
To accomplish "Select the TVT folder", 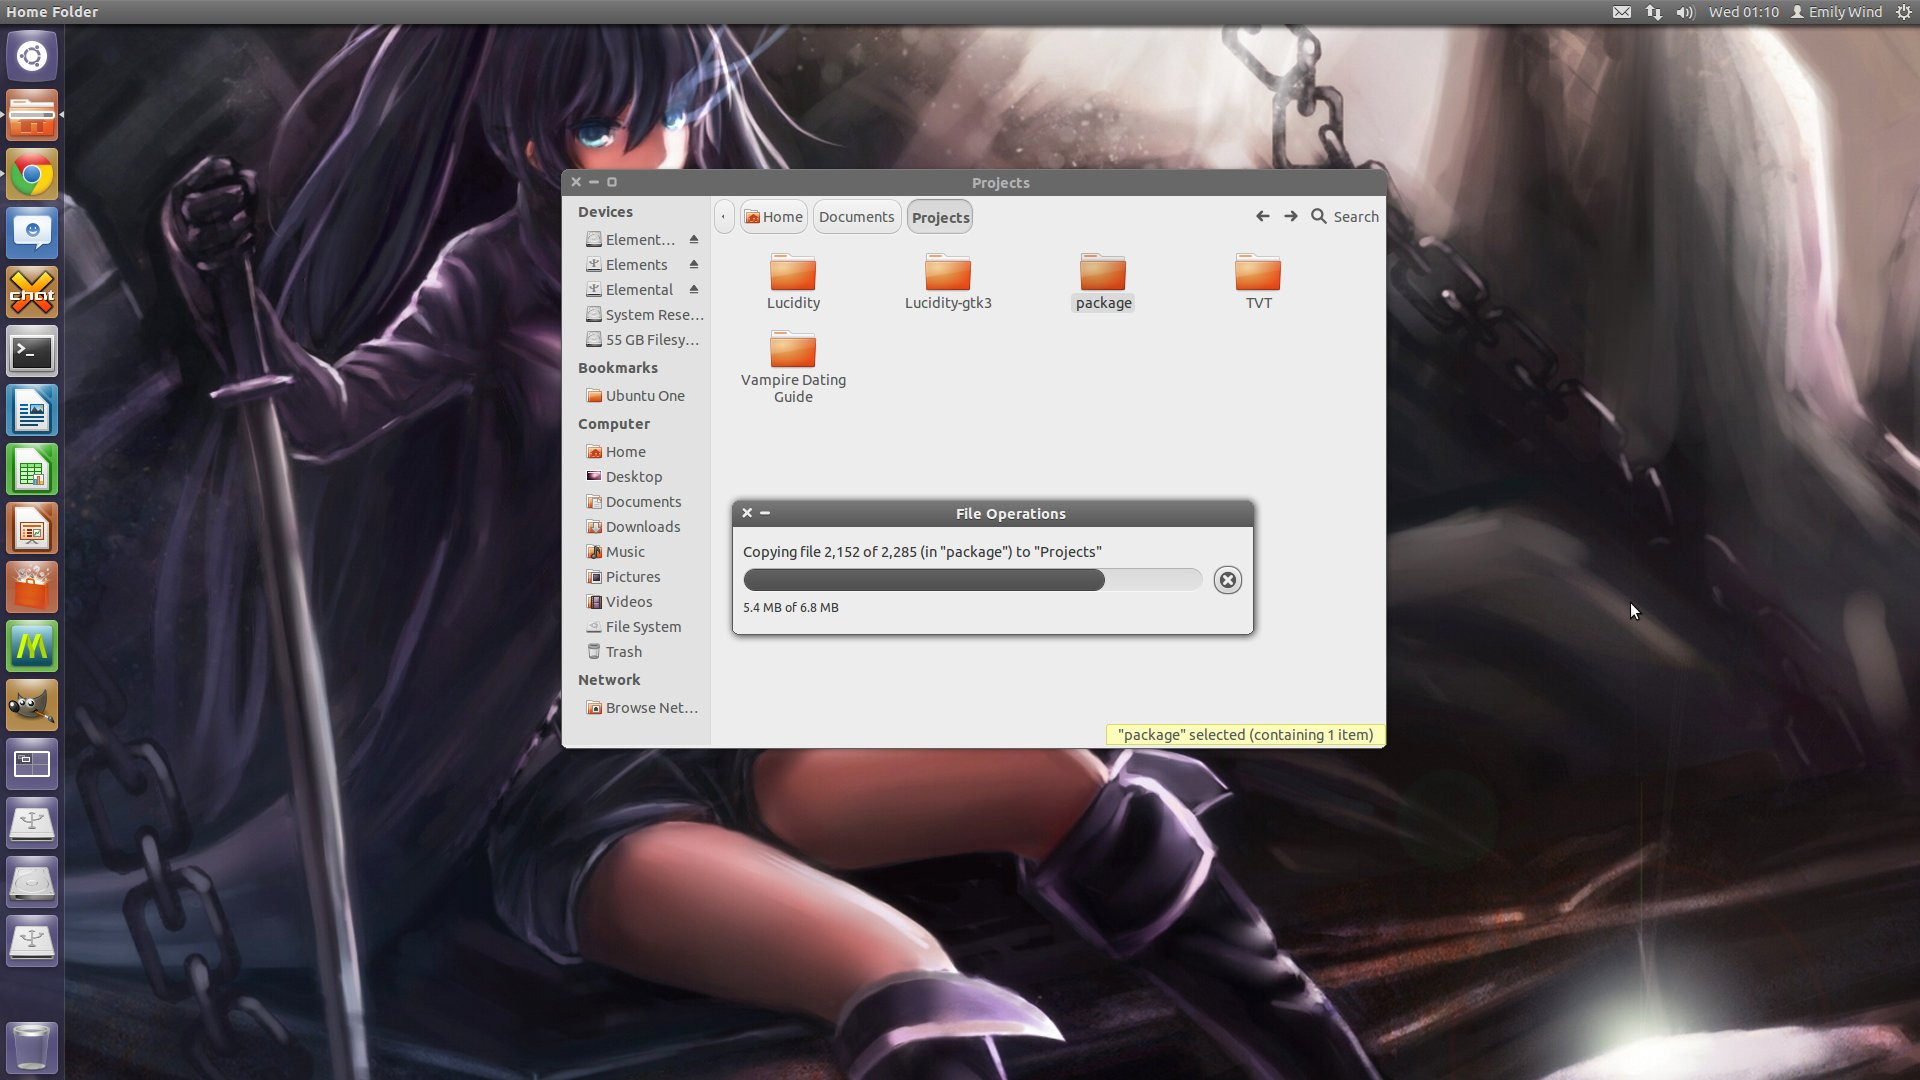I will point(1258,282).
